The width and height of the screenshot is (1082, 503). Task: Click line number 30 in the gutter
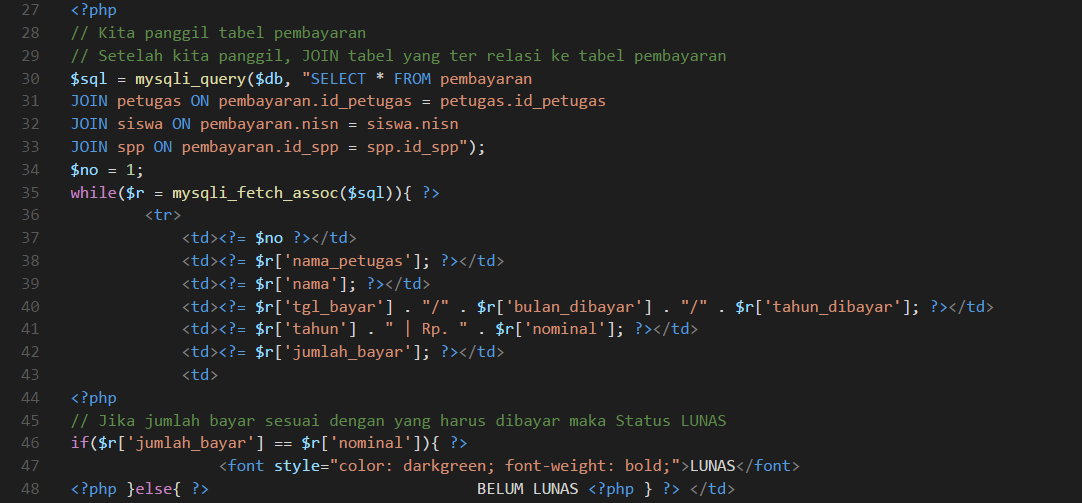click(30, 79)
